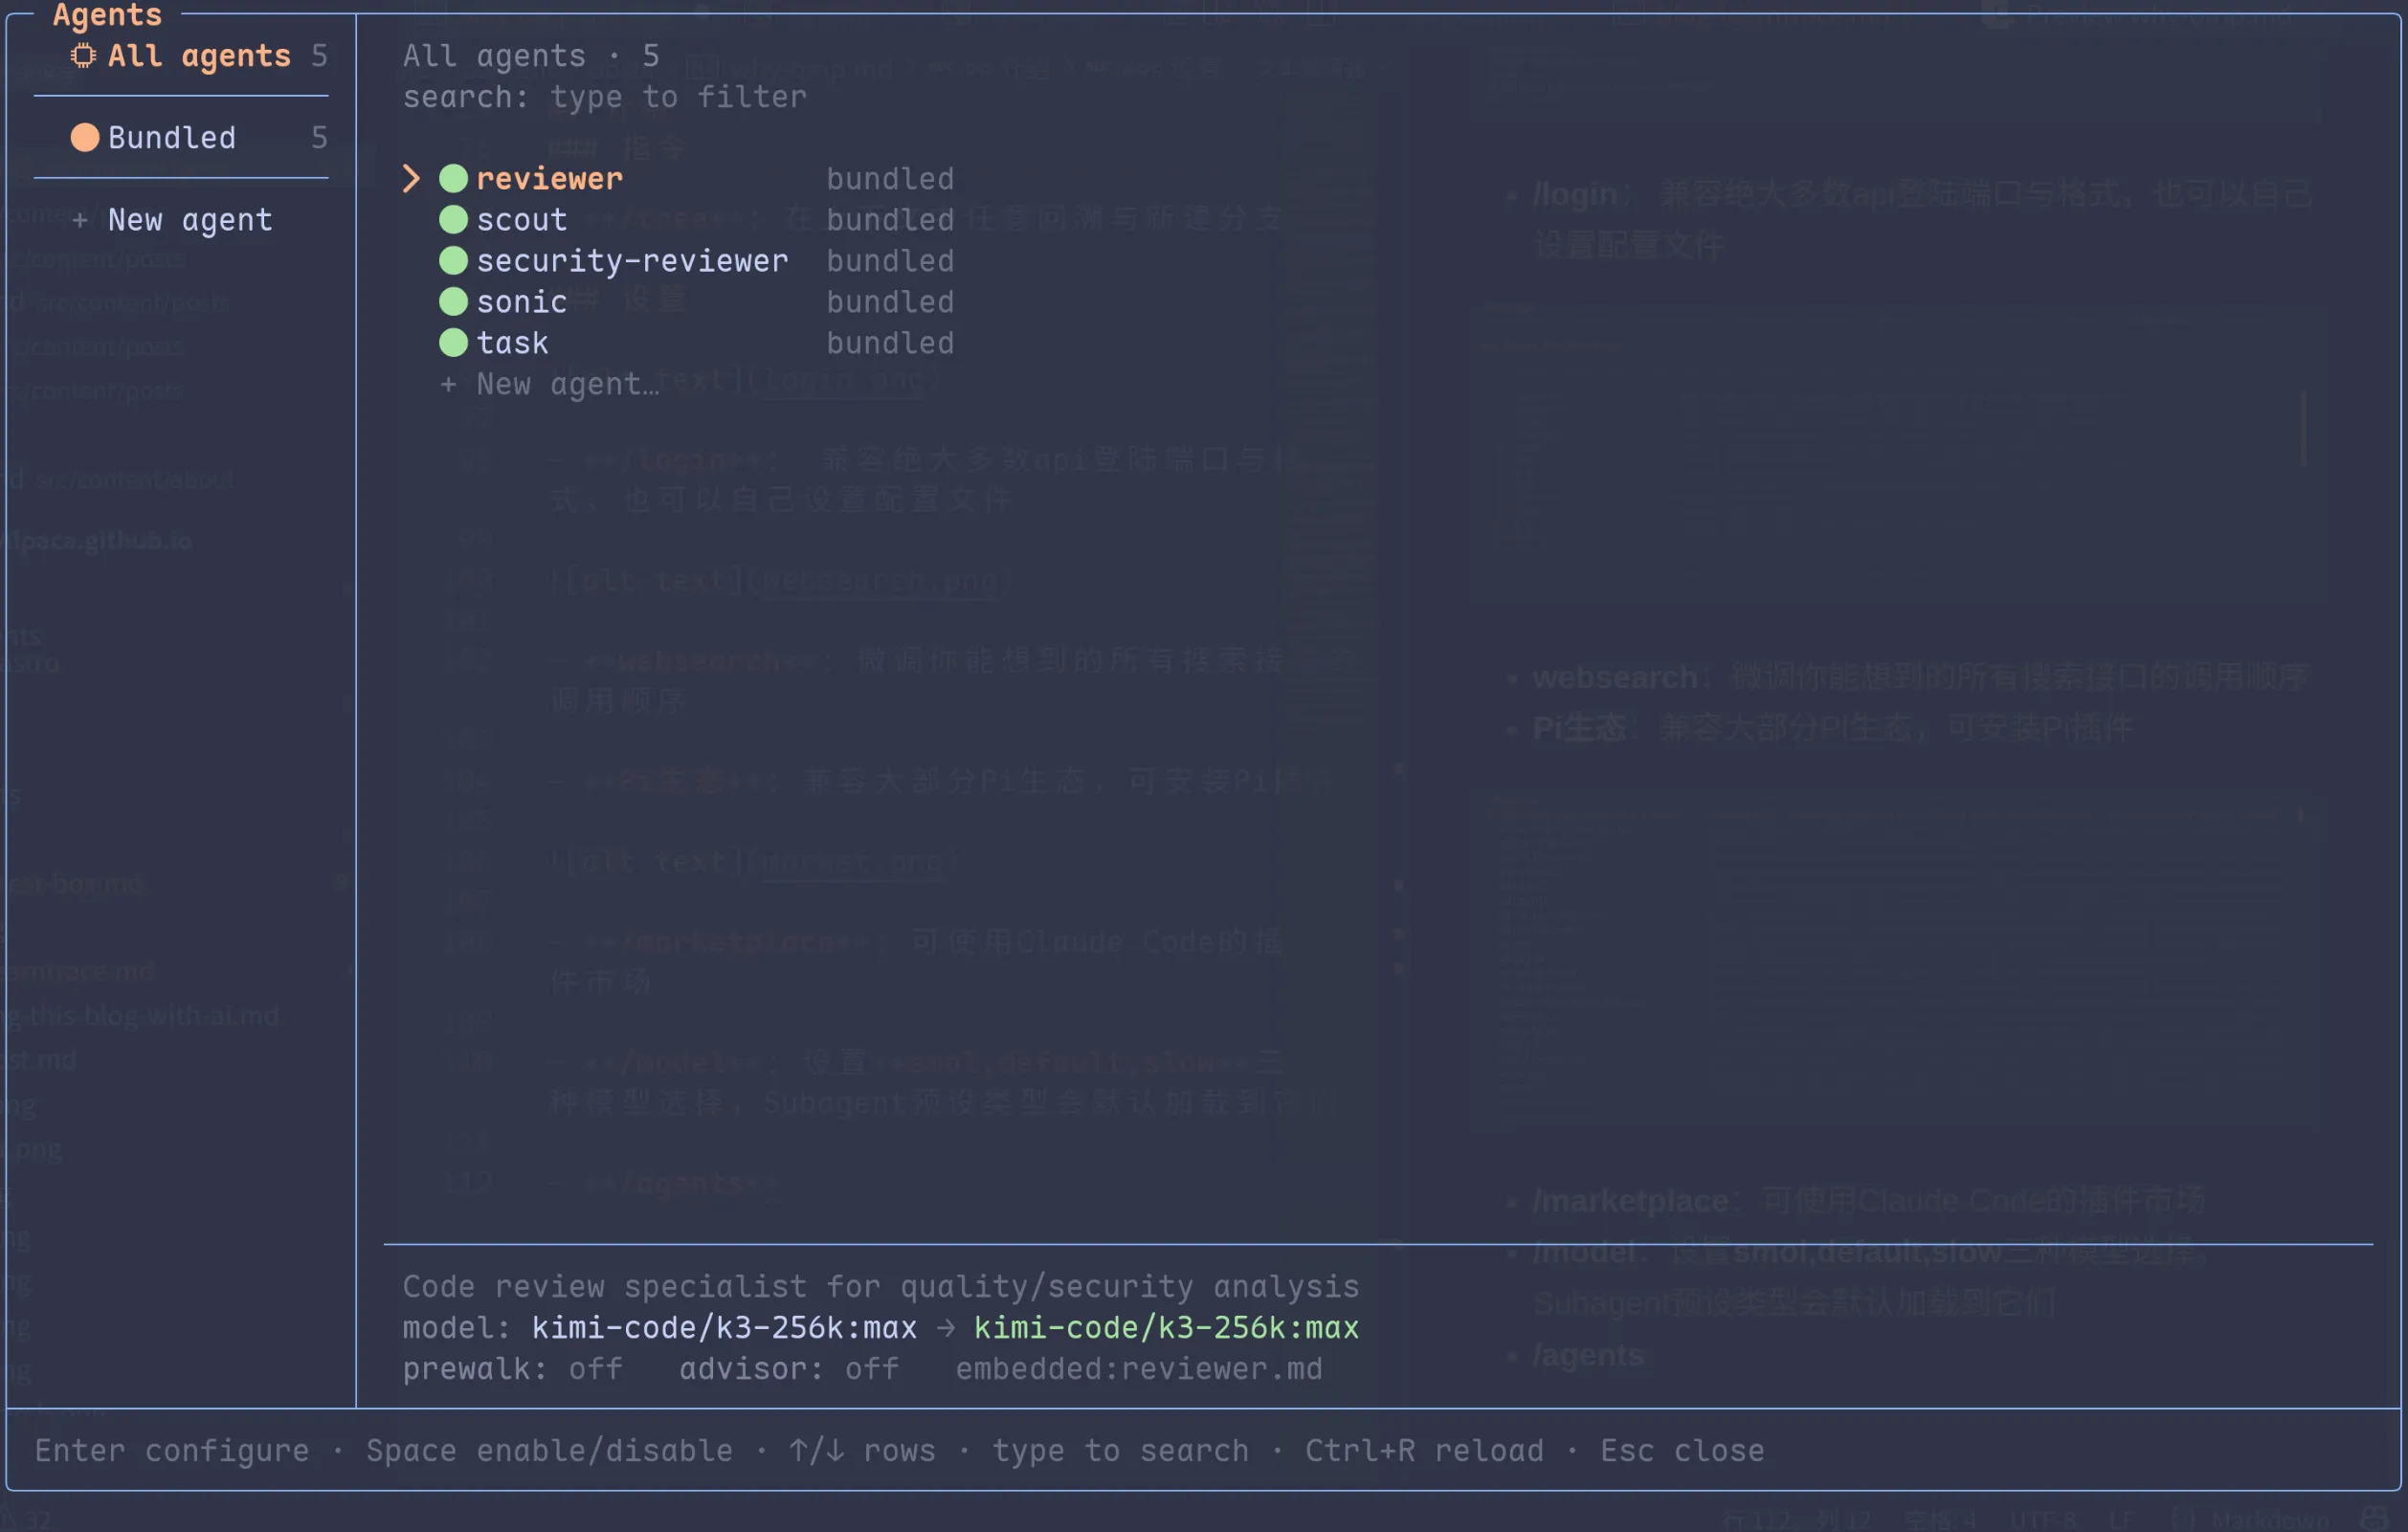Click the Code review specialist description line
Image resolution: width=2408 pixels, height=1532 pixels.
(881, 1287)
